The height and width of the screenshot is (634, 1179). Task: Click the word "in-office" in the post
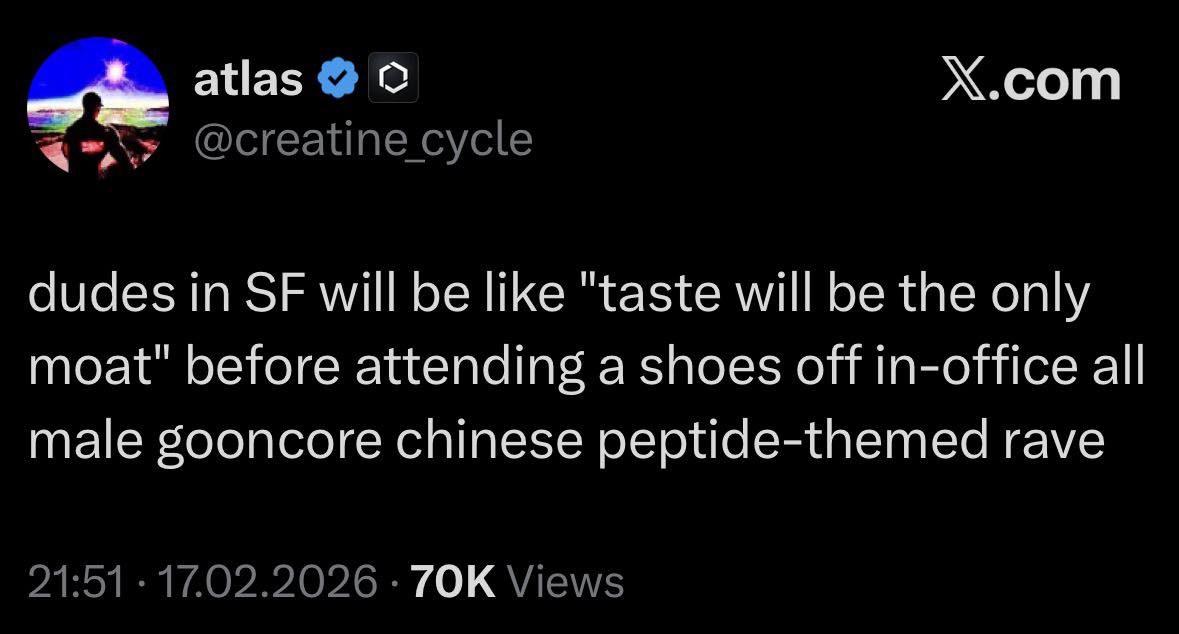(954, 370)
